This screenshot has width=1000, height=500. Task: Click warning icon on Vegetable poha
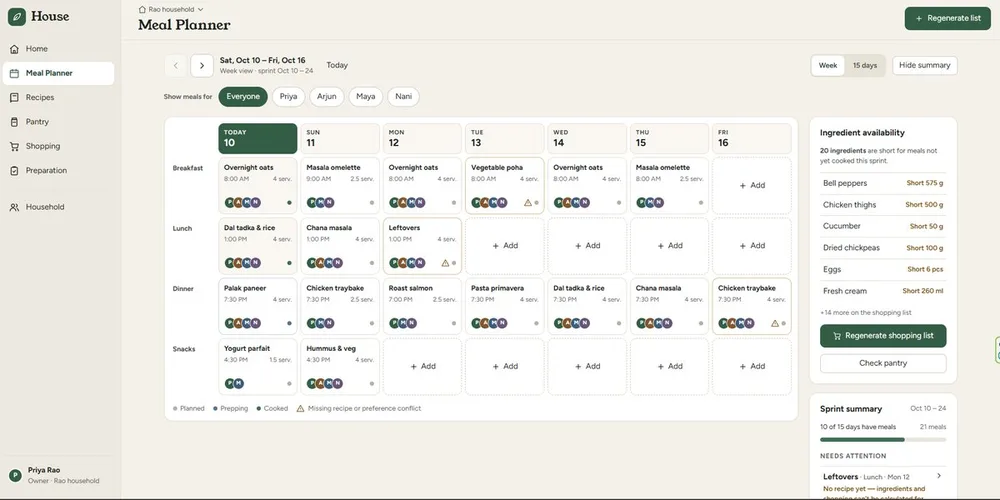pyautogui.click(x=527, y=203)
